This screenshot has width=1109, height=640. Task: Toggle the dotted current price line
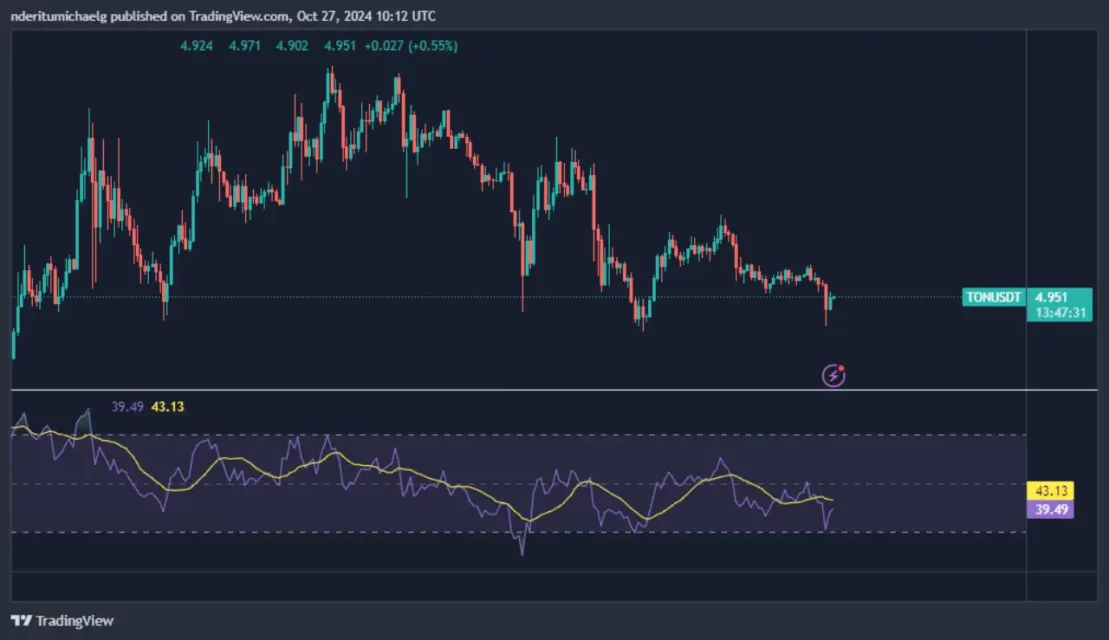point(400,296)
